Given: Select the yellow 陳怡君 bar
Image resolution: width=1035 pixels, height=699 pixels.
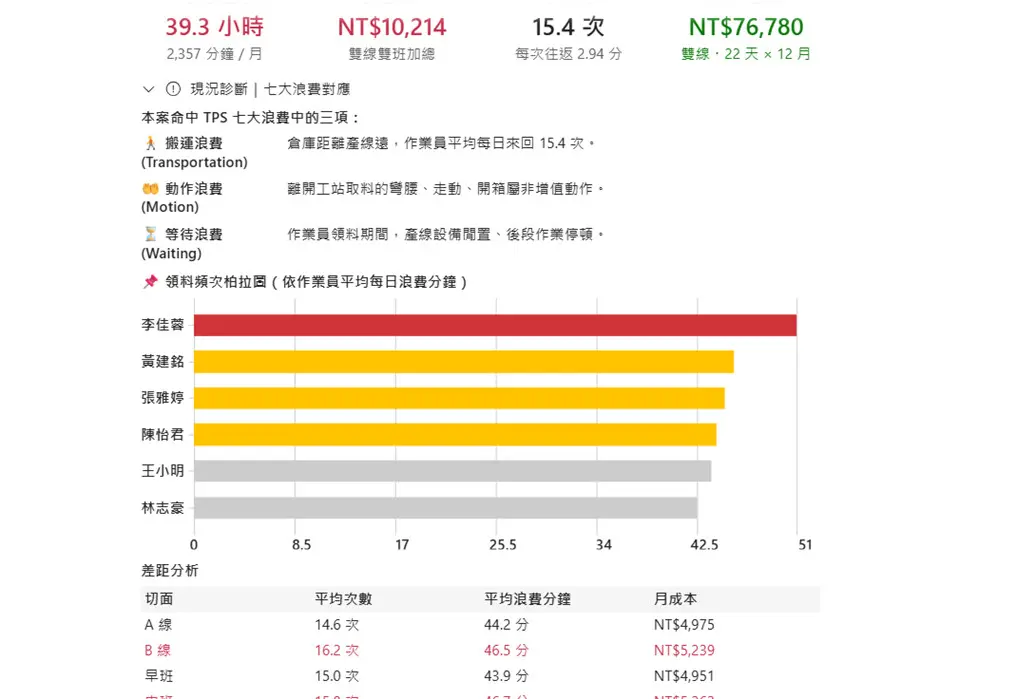Looking at the screenshot, I should [x=455, y=434].
